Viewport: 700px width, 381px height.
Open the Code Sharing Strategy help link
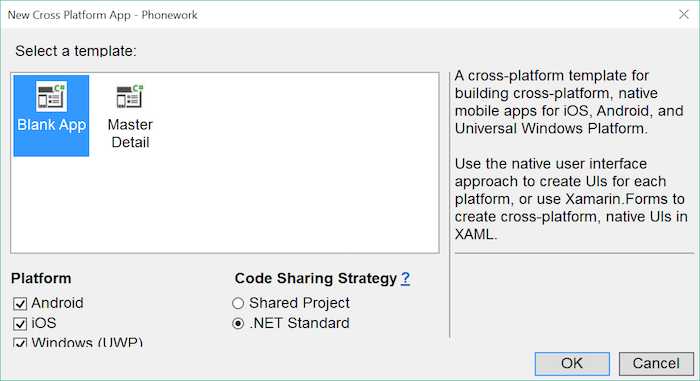pos(405,278)
